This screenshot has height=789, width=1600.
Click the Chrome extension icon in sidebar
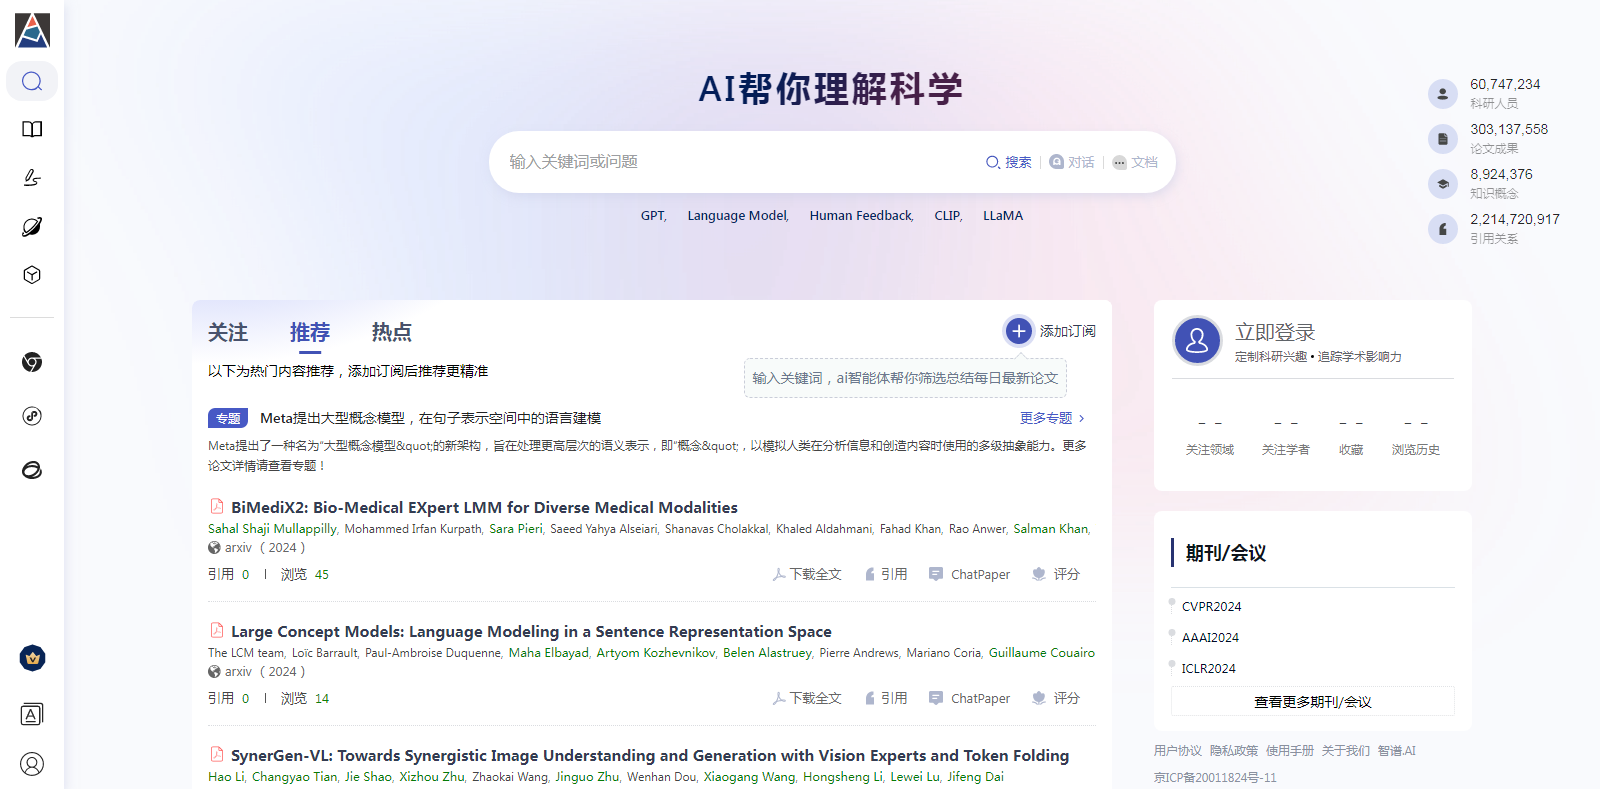pos(32,362)
